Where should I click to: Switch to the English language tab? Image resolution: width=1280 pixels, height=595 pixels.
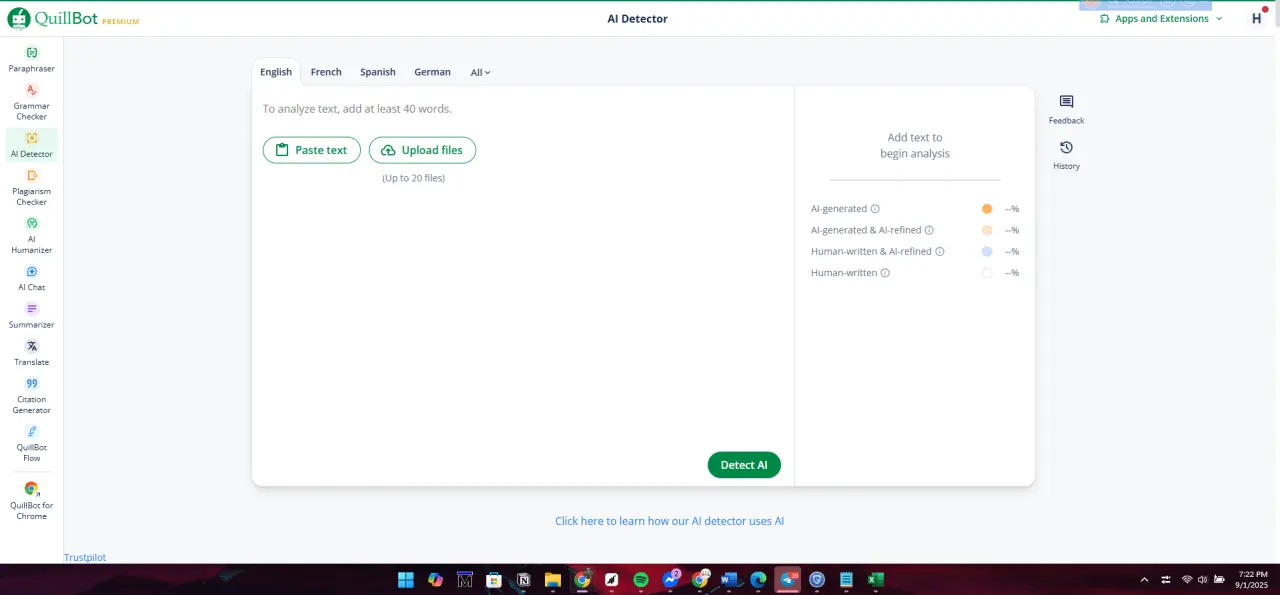276,72
